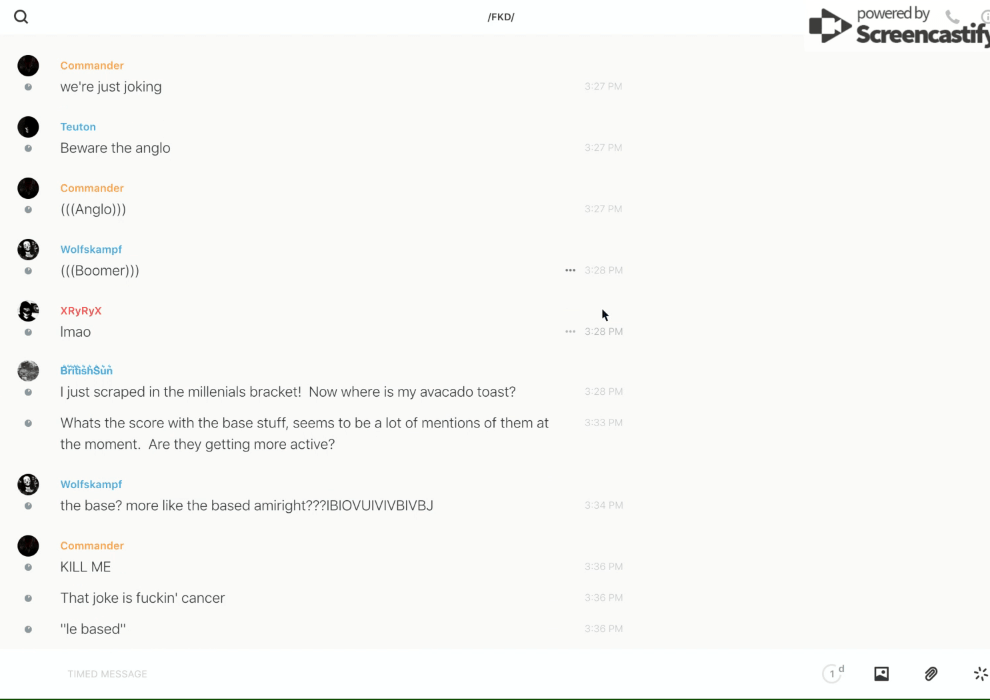The image size is (990, 700).
Task: Click the burst icon beside the paperclip
Action: [980, 674]
